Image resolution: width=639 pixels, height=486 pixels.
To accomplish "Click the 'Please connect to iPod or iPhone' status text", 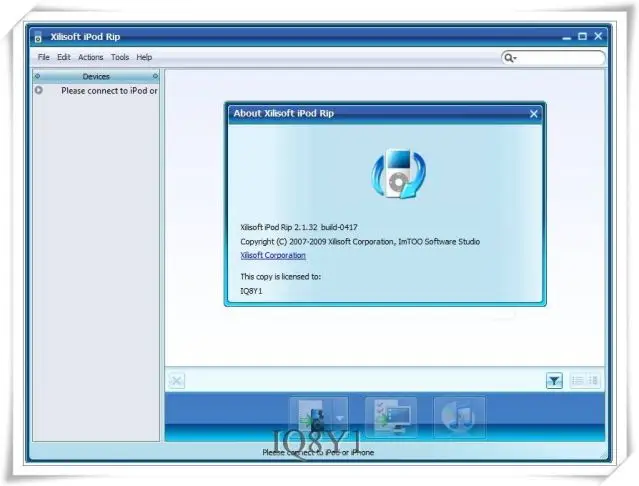I will pyautogui.click(x=318, y=453).
